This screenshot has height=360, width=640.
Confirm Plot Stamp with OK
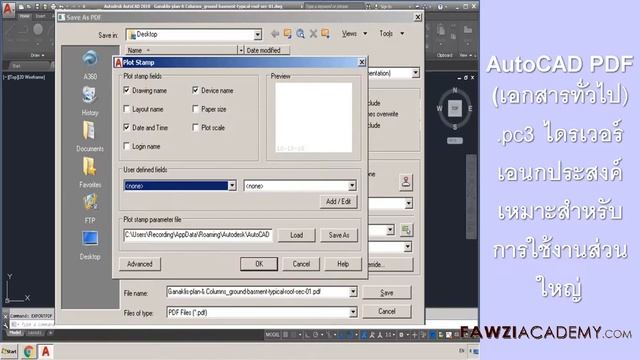click(259, 264)
